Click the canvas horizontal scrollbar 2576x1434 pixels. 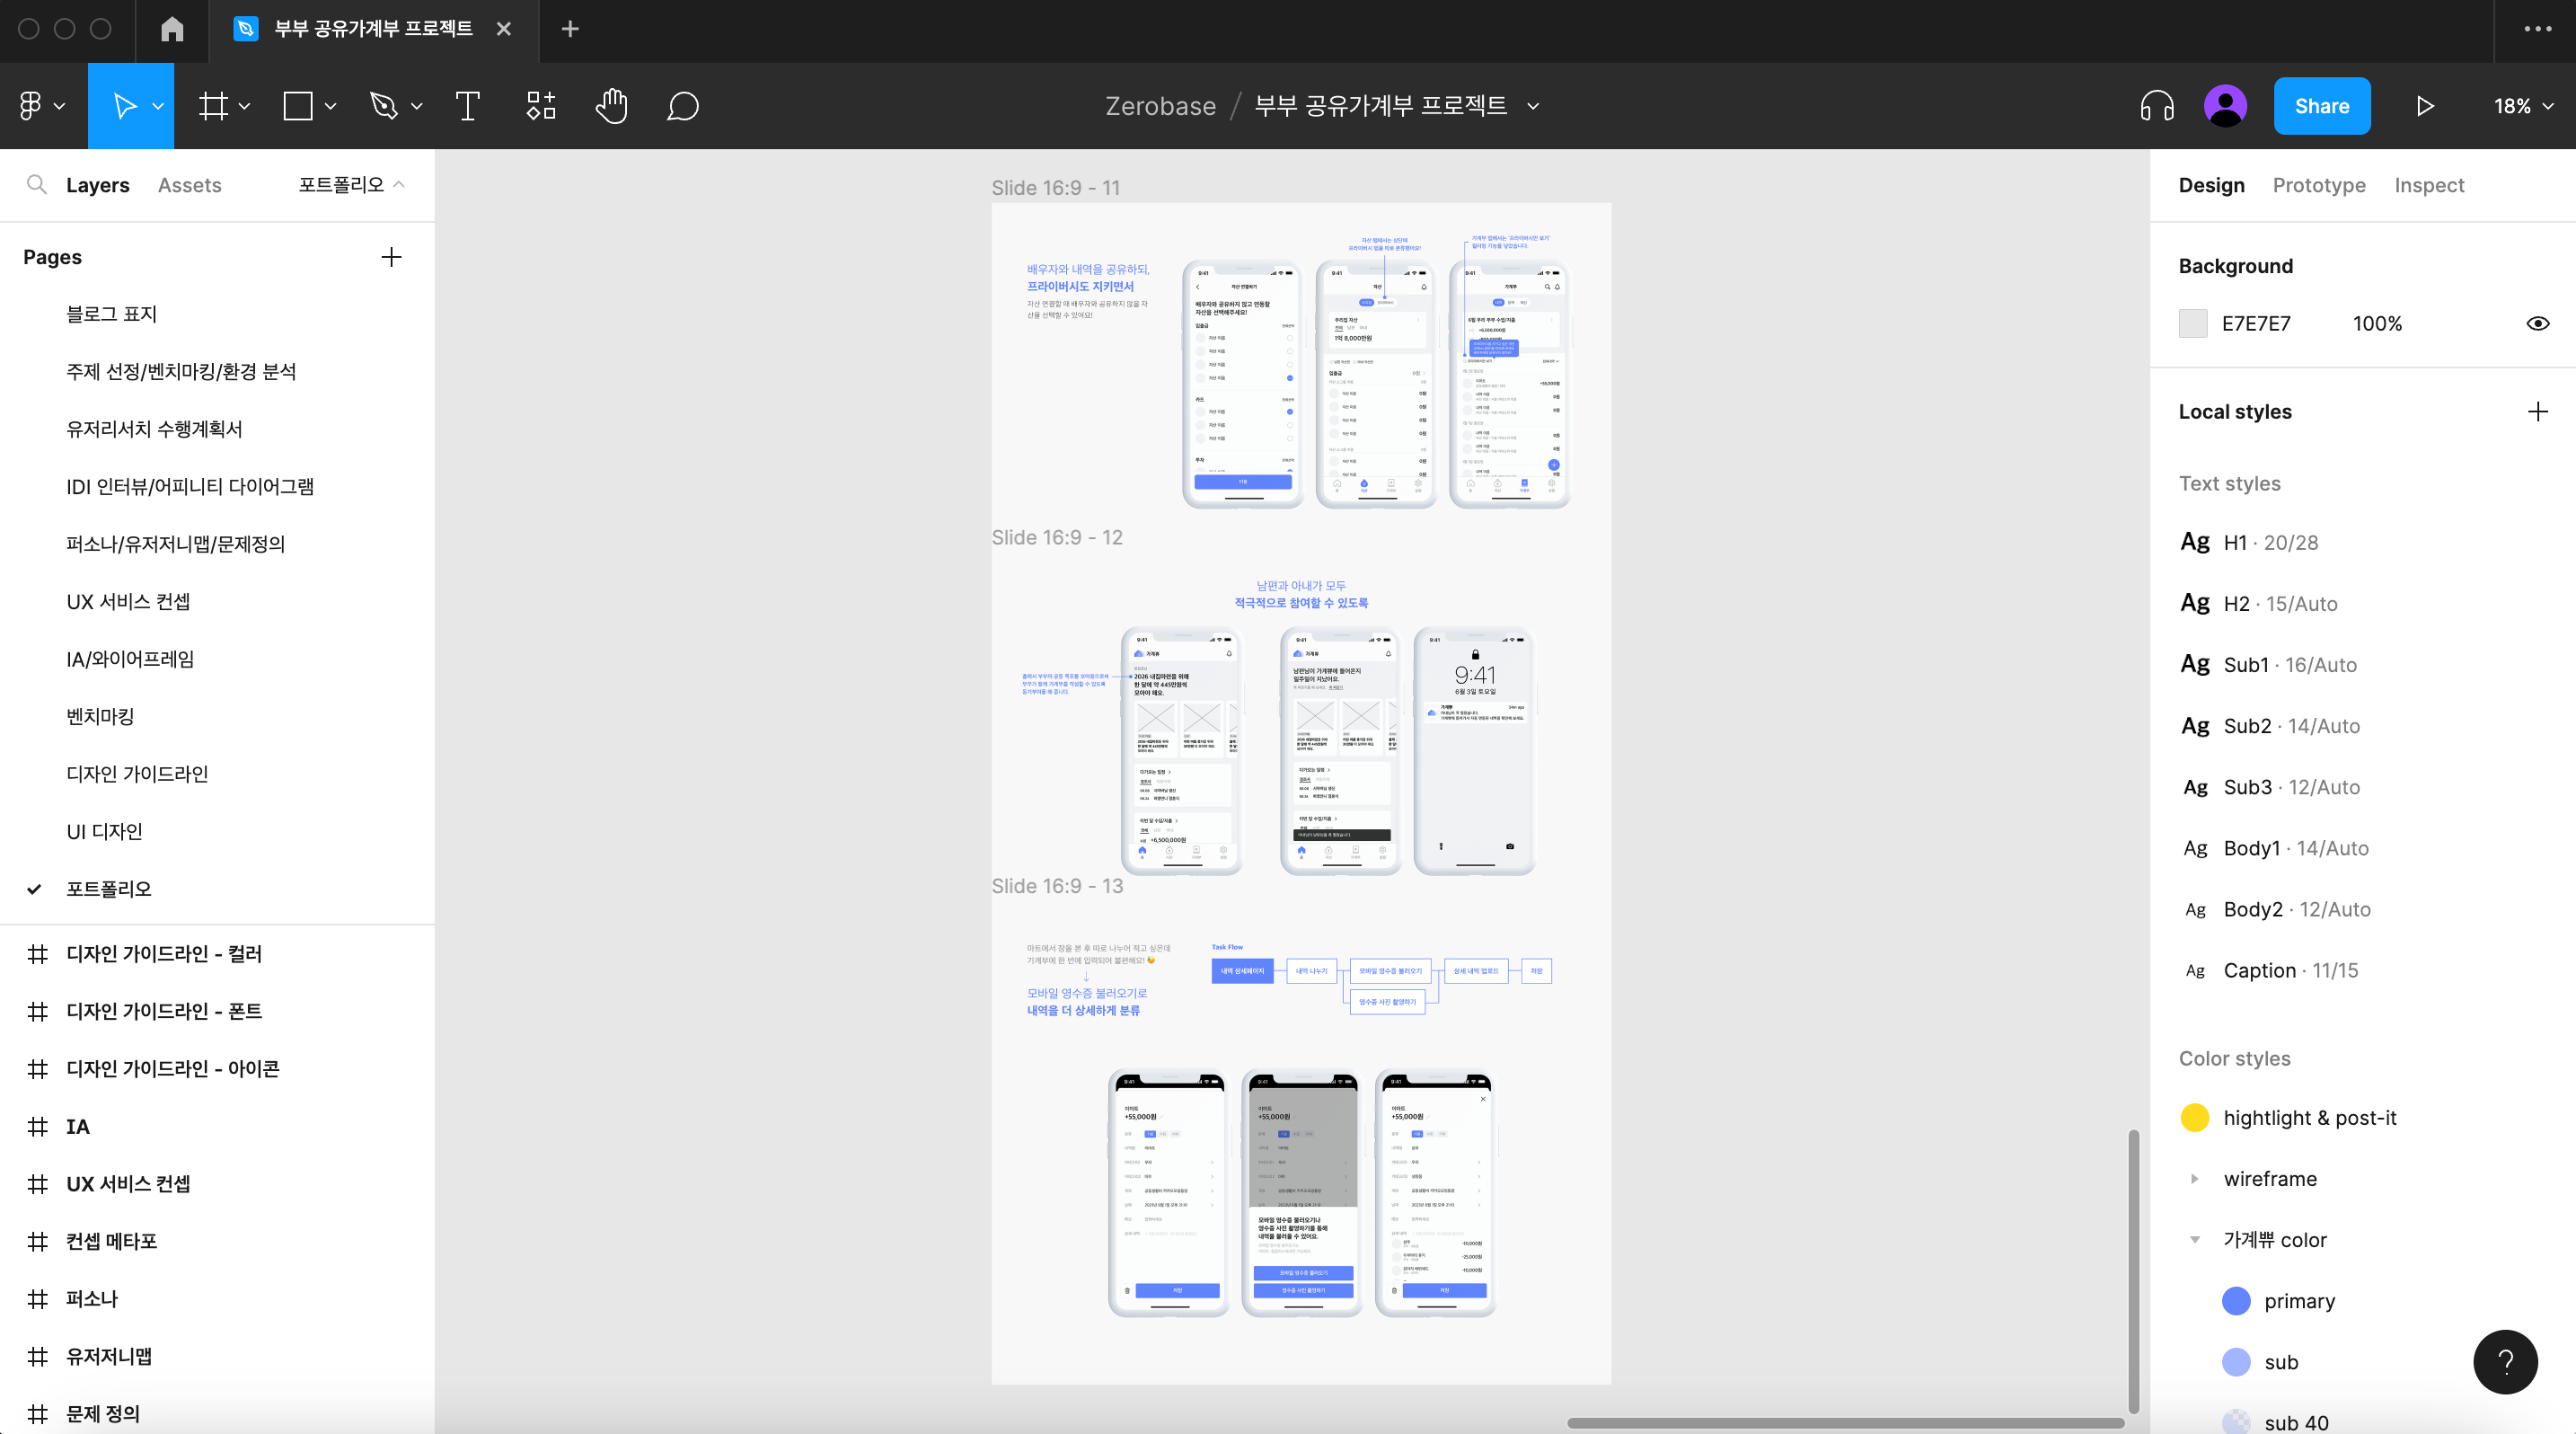(1845, 1422)
